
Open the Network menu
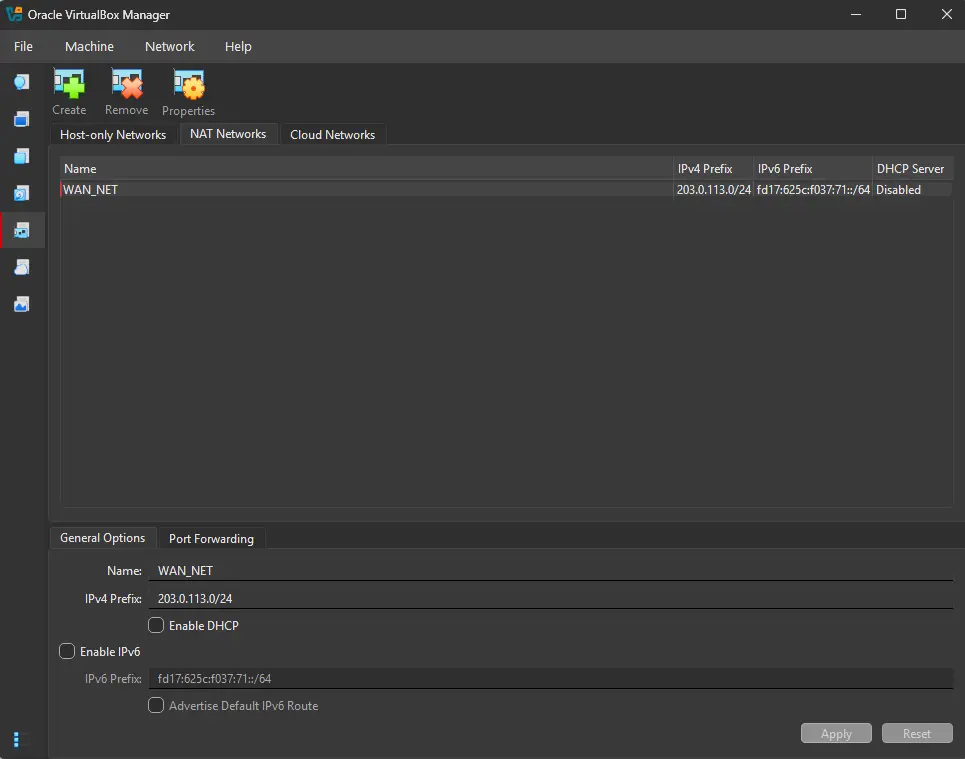(170, 47)
